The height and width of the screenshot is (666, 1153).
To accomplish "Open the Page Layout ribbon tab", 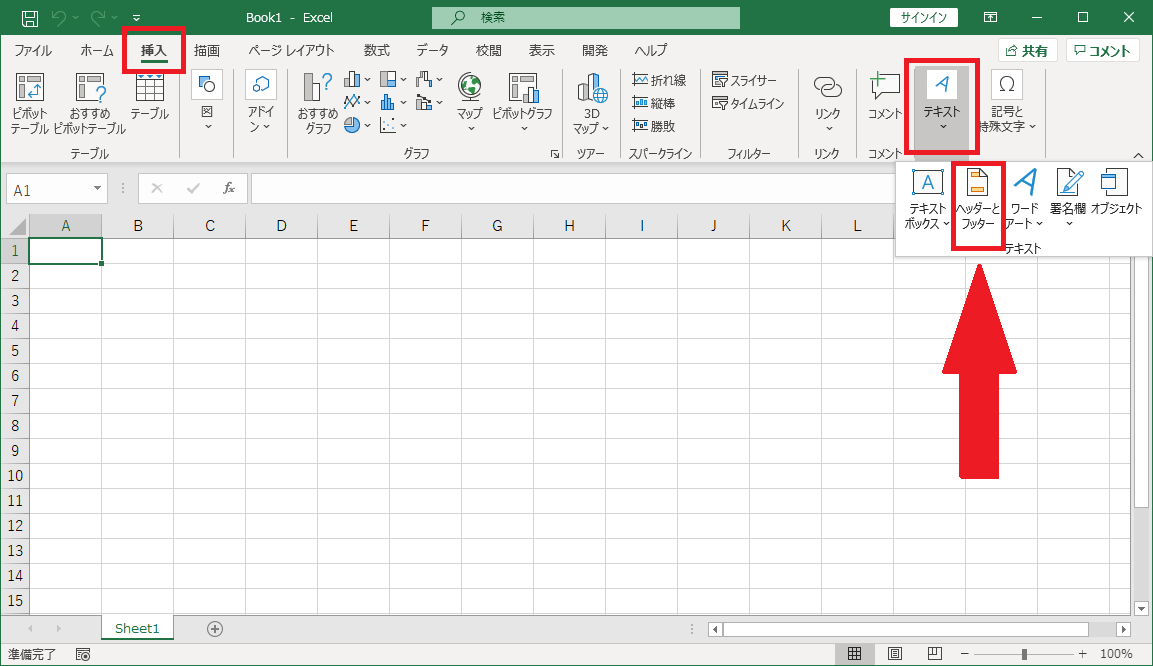I will (x=291, y=50).
